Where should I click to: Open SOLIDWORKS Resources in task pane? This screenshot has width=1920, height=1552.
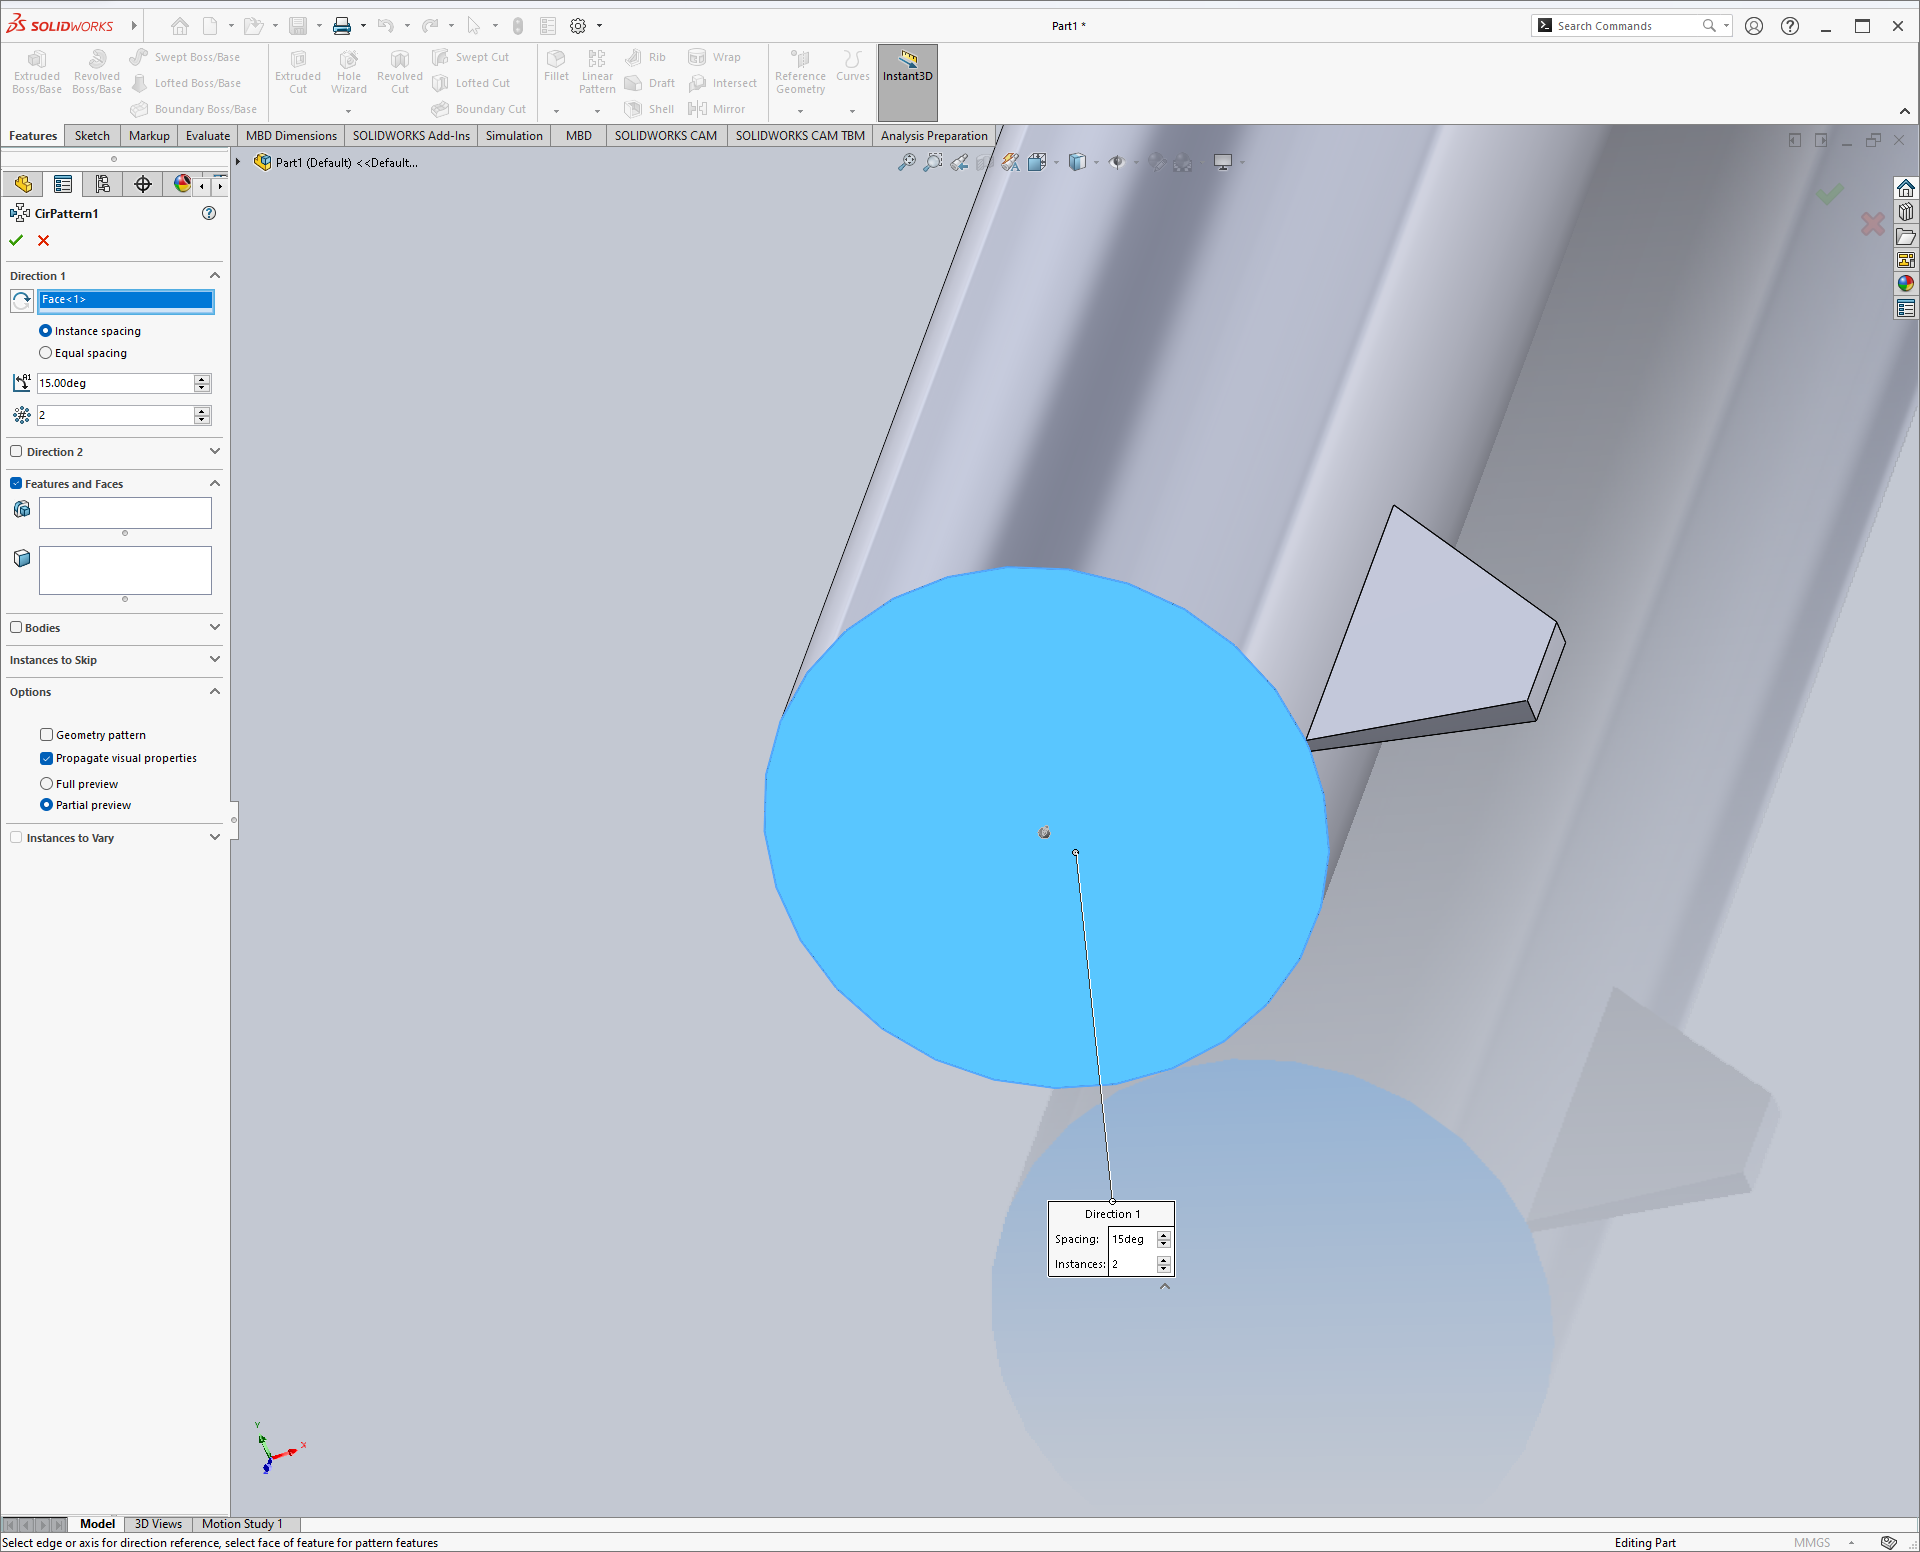tap(1906, 188)
